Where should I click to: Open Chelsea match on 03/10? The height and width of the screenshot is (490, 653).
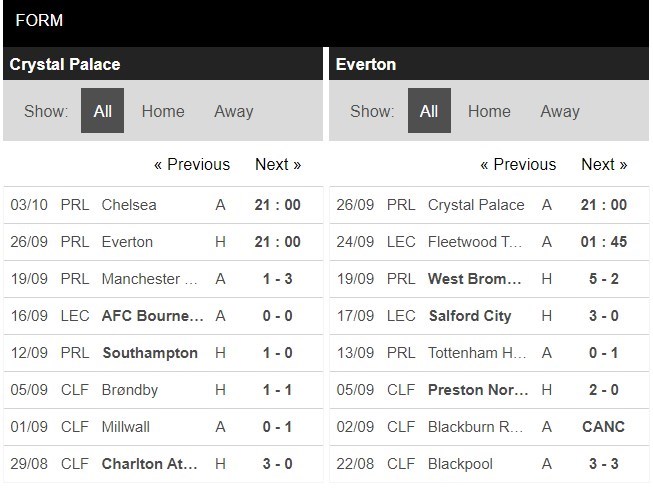pos(129,205)
